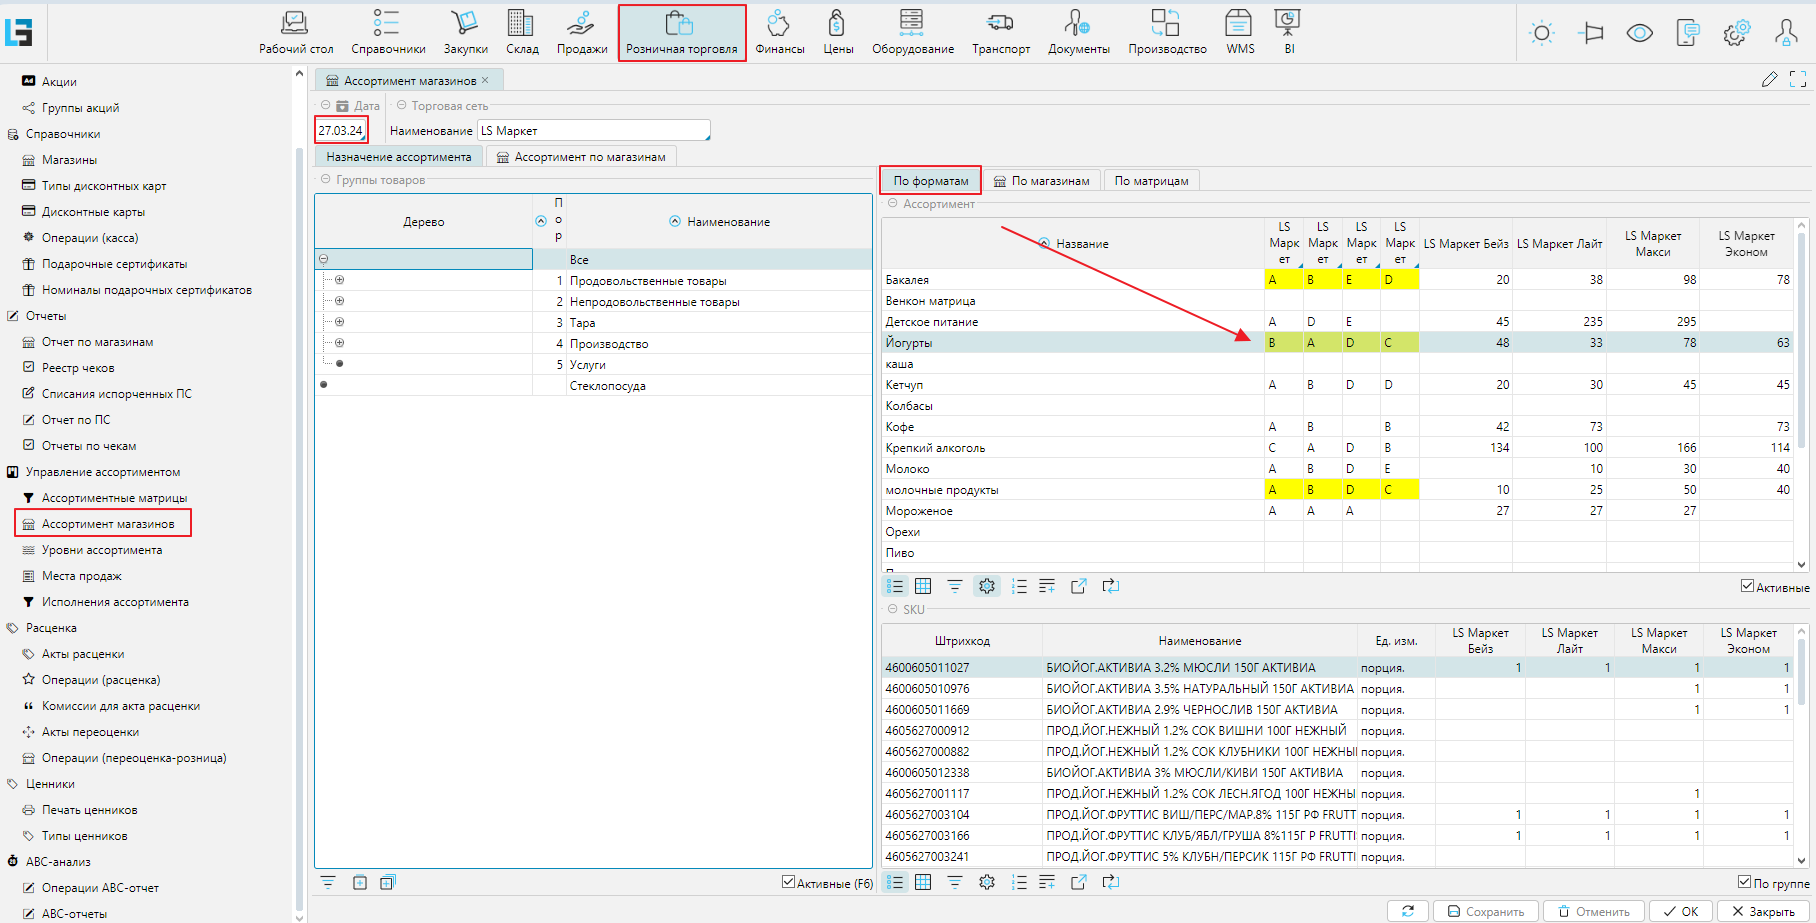
Task: Click the Сохранить button
Action: (x=1485, y=911)
